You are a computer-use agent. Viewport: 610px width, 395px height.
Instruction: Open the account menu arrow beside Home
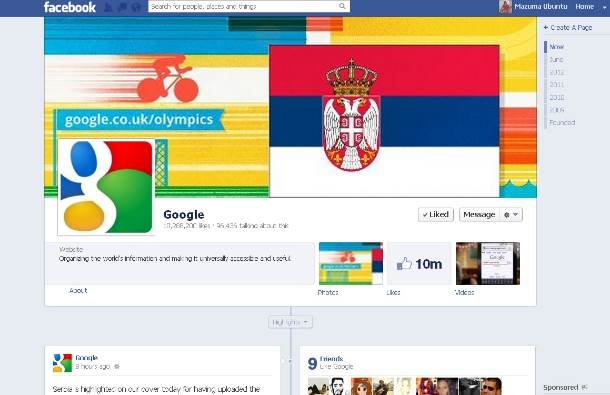(604, 7)
